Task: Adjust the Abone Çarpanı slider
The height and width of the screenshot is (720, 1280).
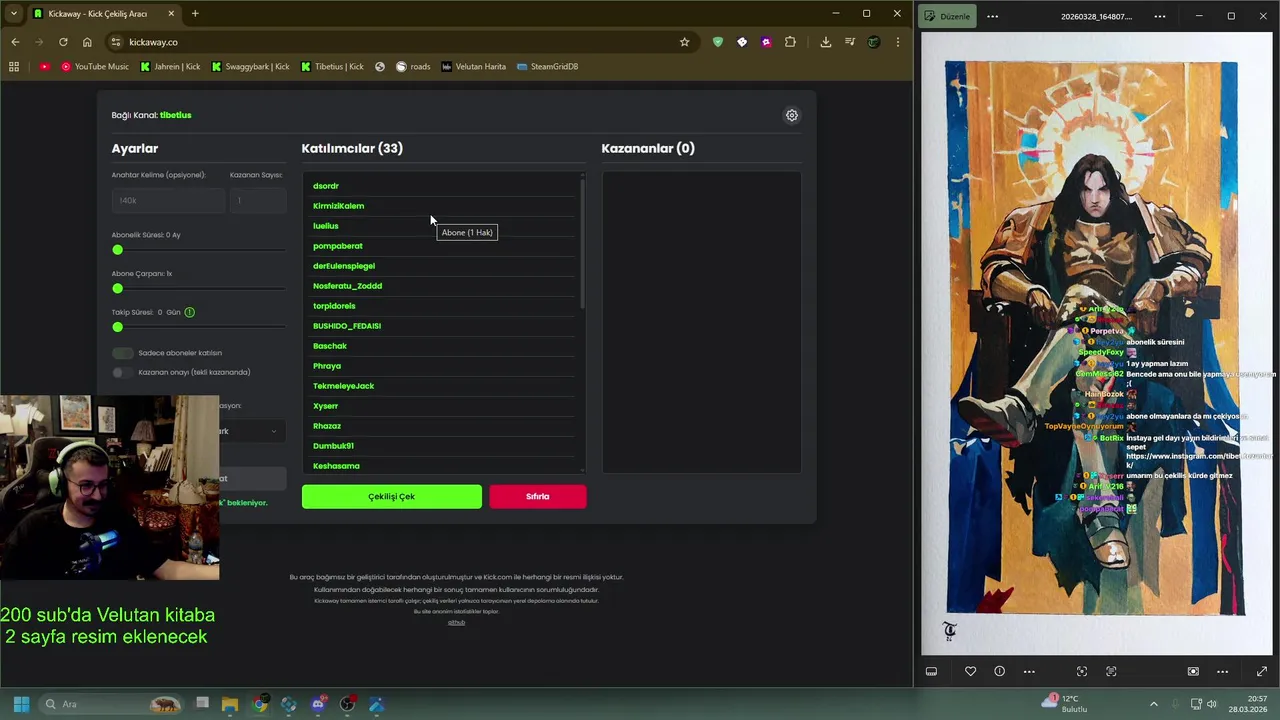Action: click(x=198, y=288)
